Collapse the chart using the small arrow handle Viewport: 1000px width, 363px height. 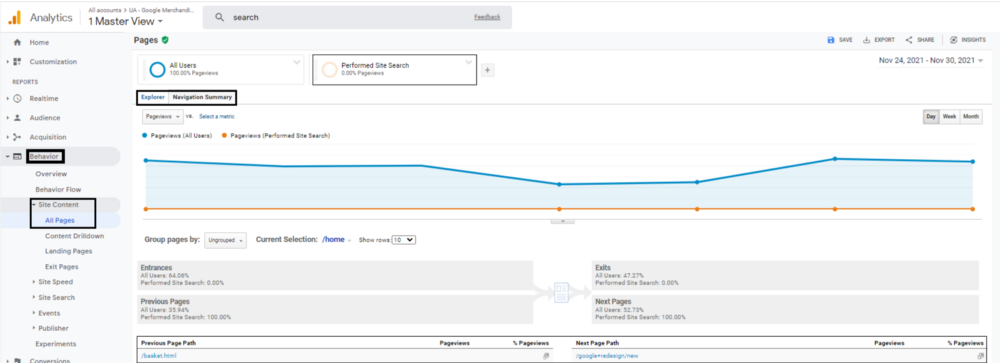coord(562,221)
